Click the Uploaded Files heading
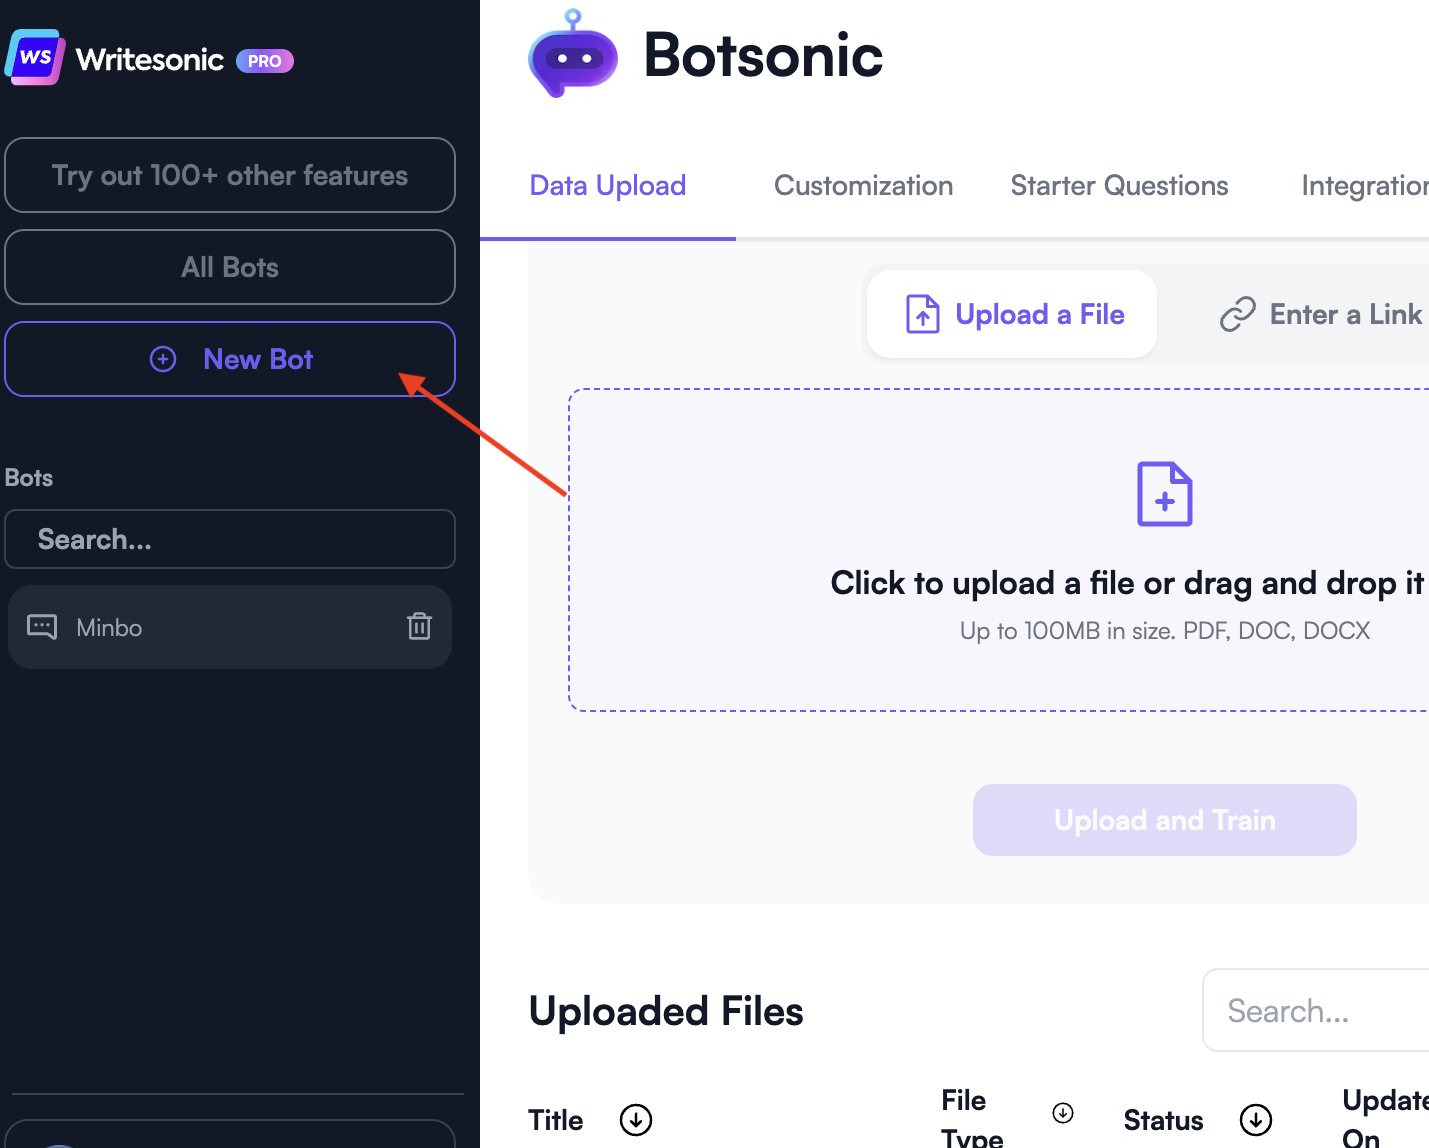This screenshot has width=1429, height=1148. point(666,1011)
